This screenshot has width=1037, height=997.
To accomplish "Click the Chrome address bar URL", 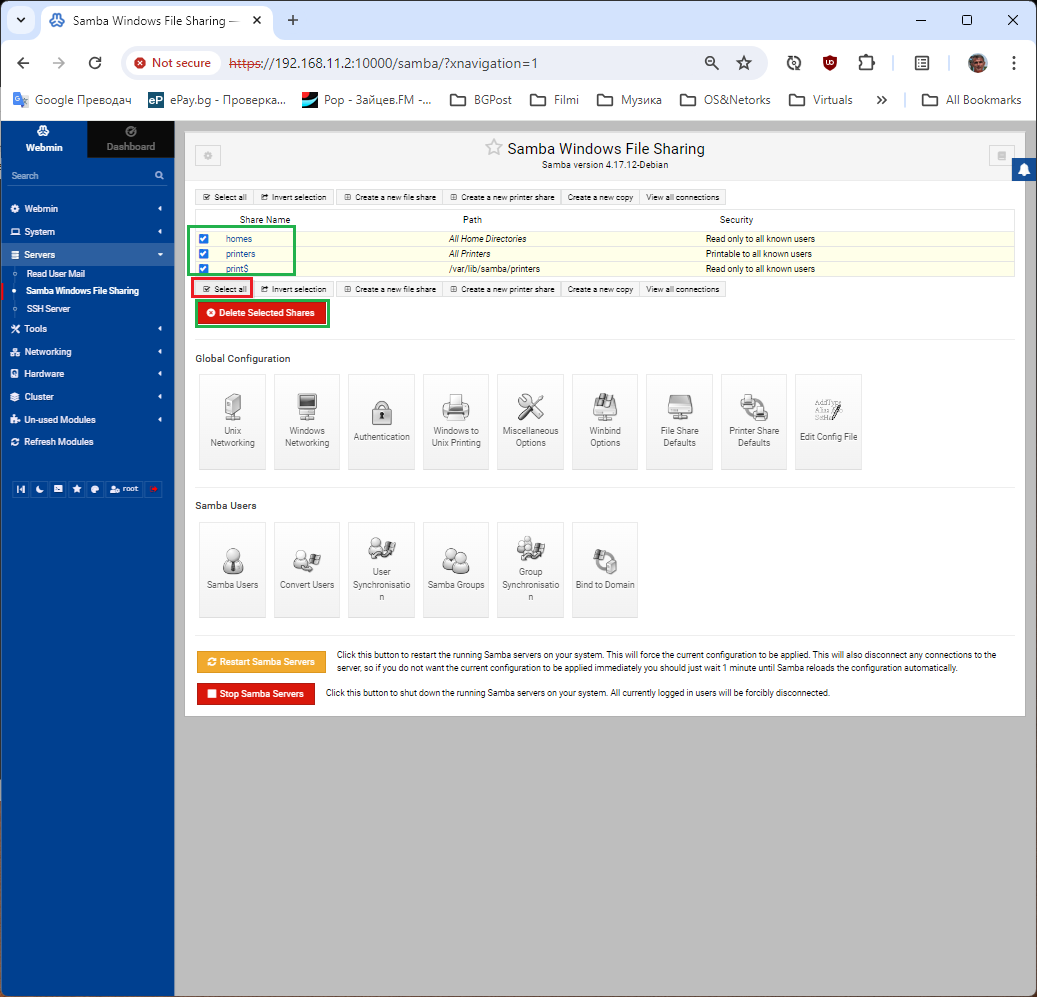I will point(383,63).
